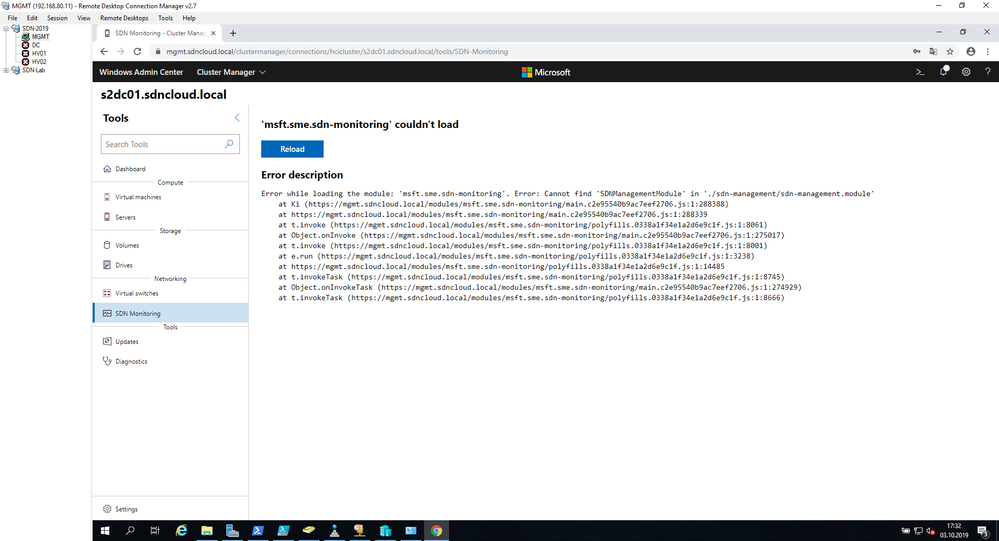This screenshot has width=999, height=541.
Task: Open Task View on the taskbar
Action: [155, 530]
